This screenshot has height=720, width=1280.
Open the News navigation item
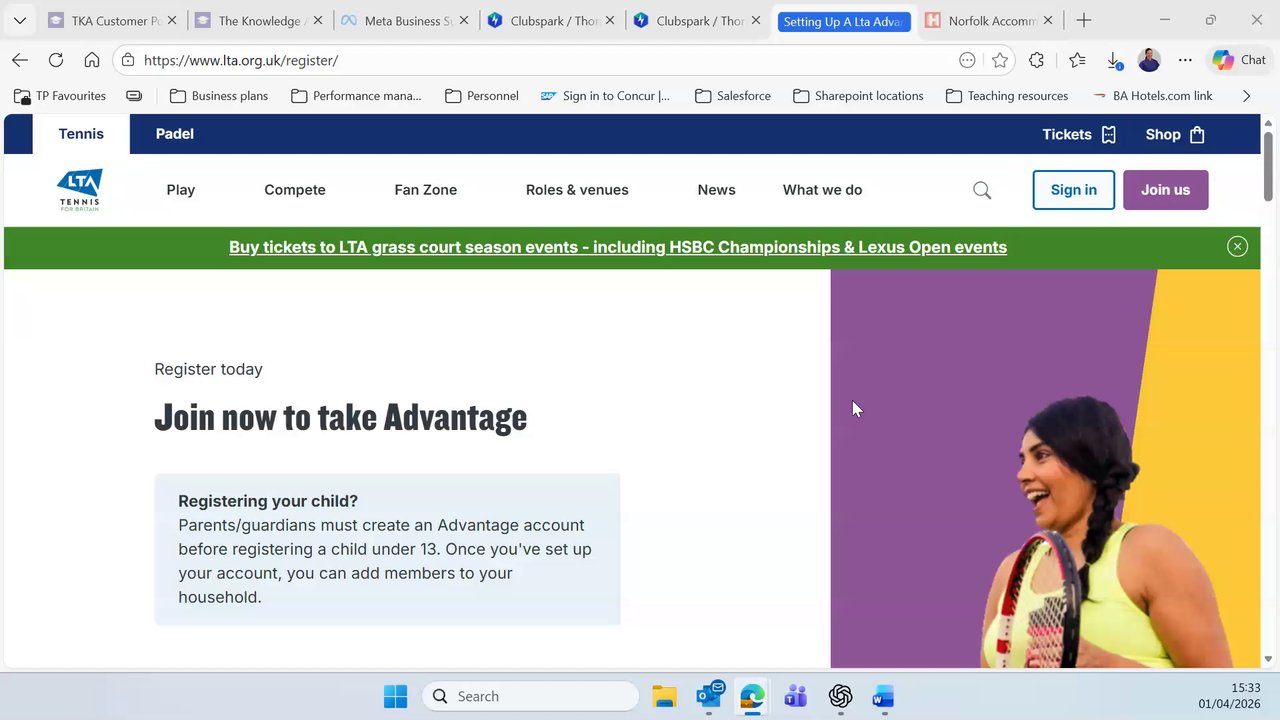coord(716,190)
